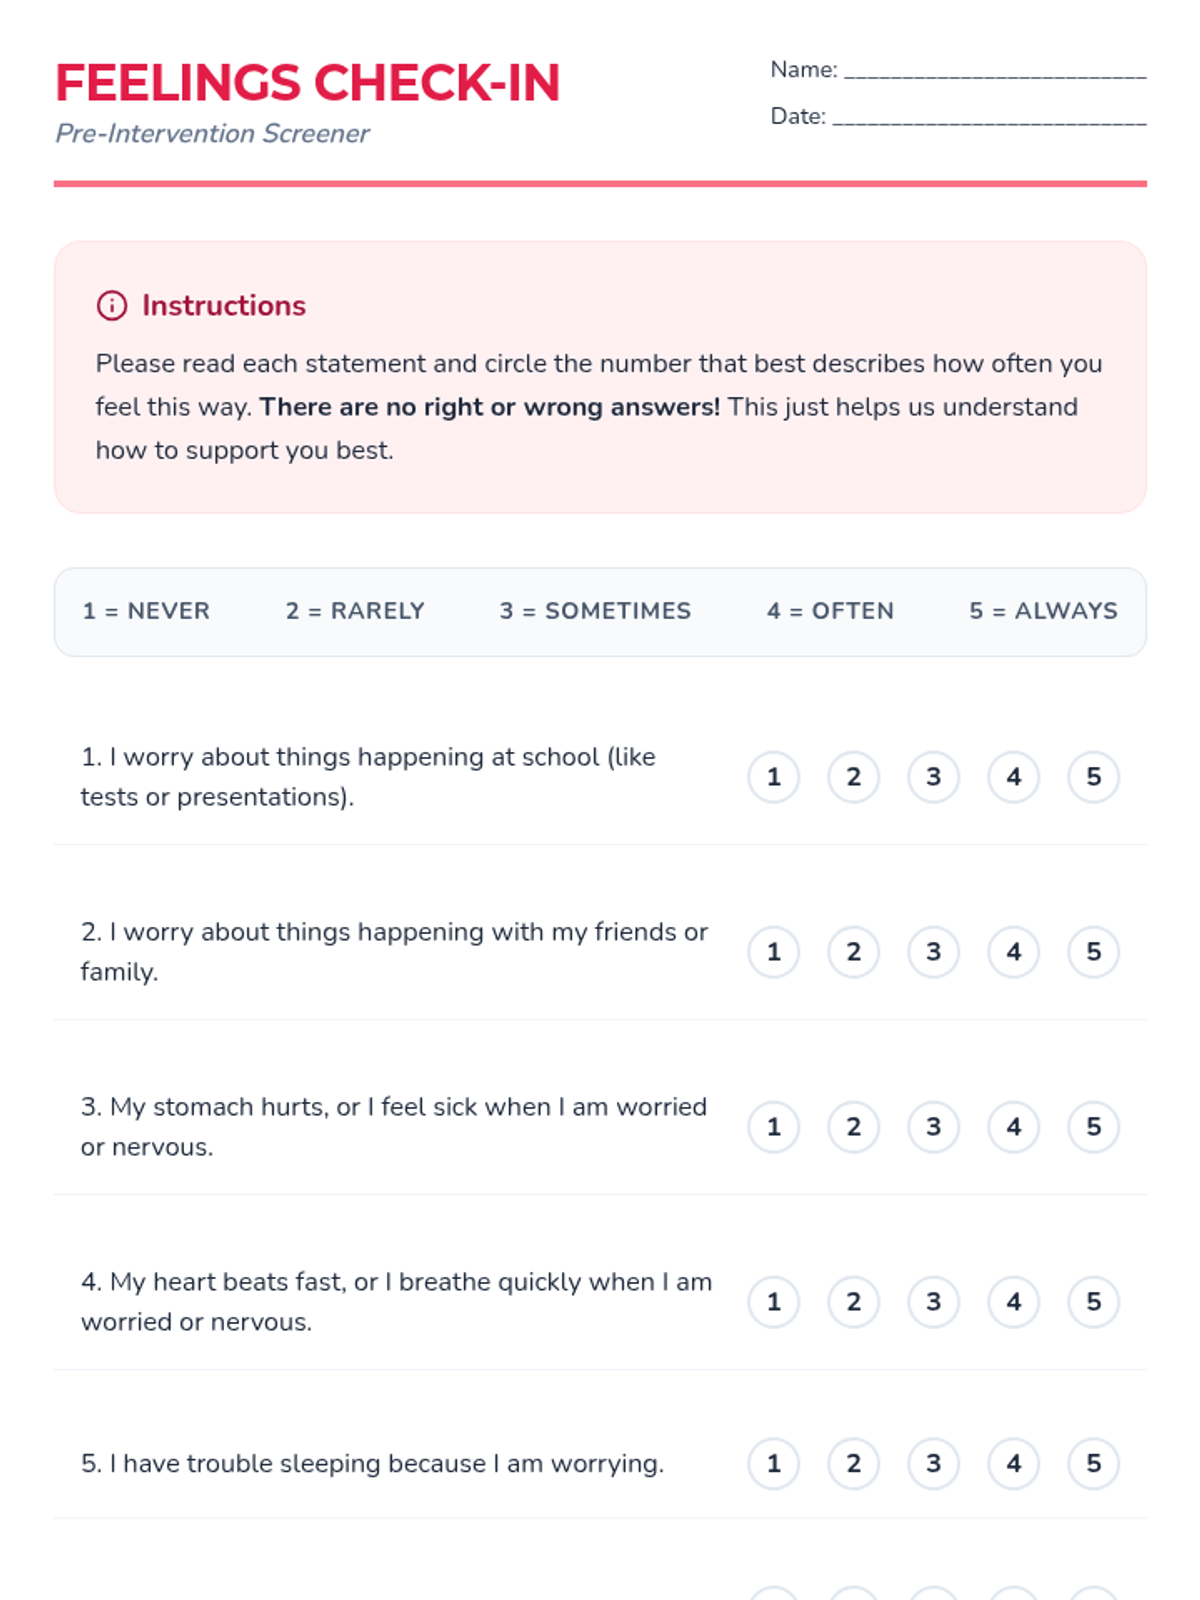Mark 3 for stomach hurts statement

click(933, 1127)
